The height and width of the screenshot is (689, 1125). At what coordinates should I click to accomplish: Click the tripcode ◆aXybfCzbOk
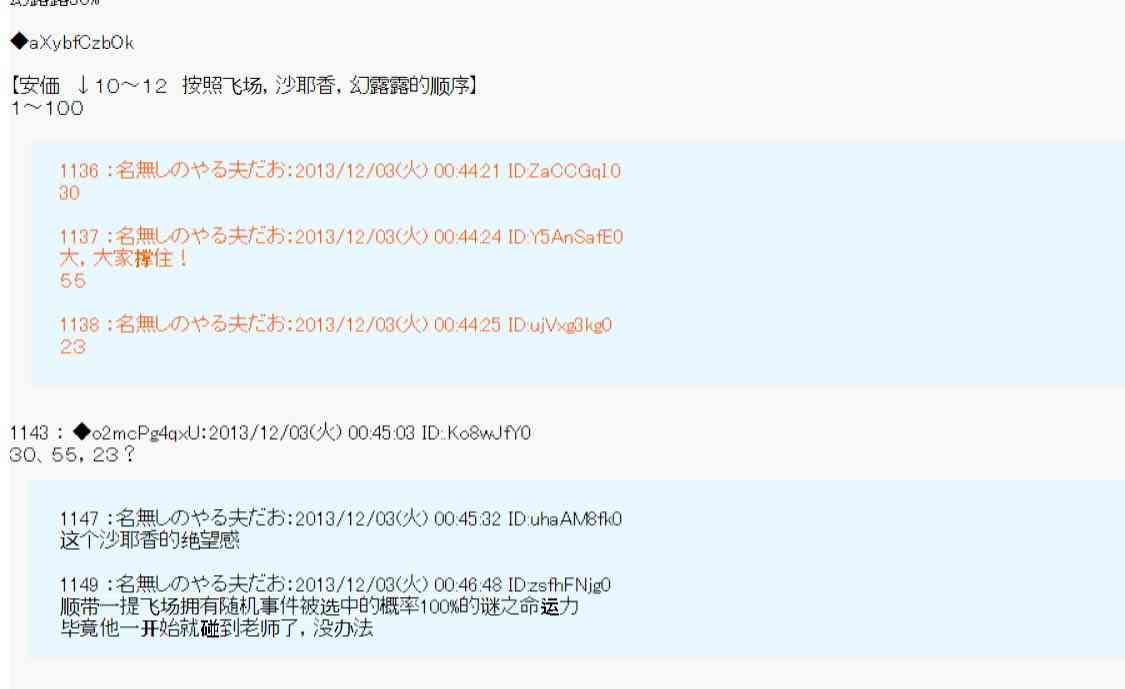[x=72, y=42]
